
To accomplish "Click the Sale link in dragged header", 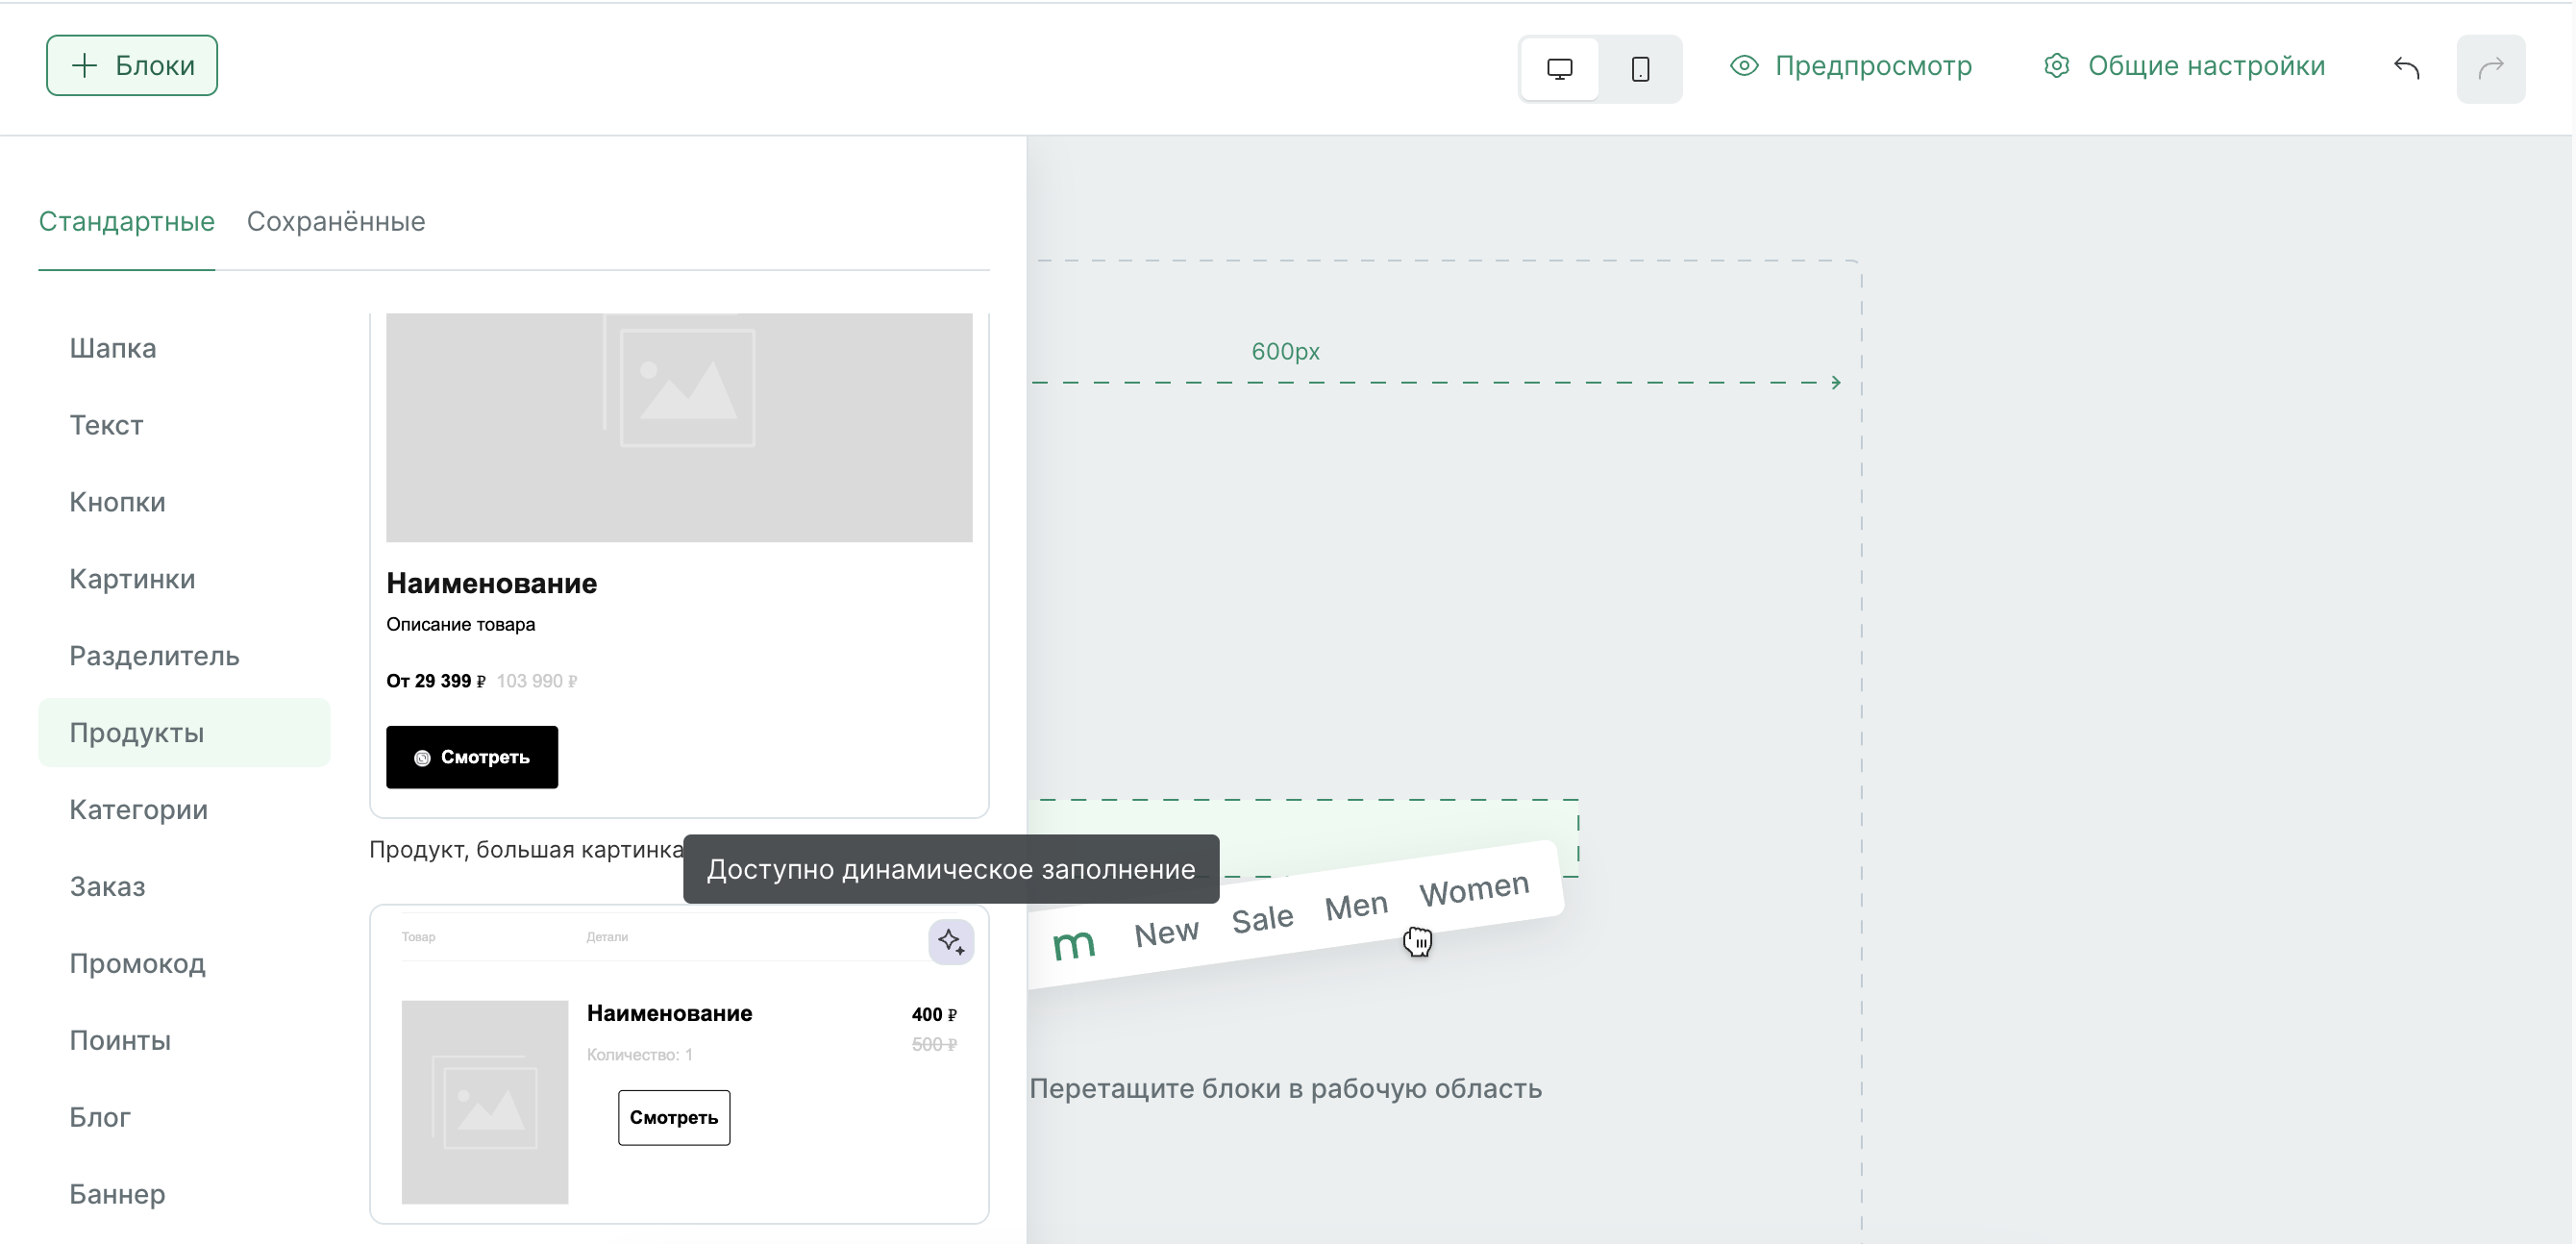I will click(x=1262, y=919).
